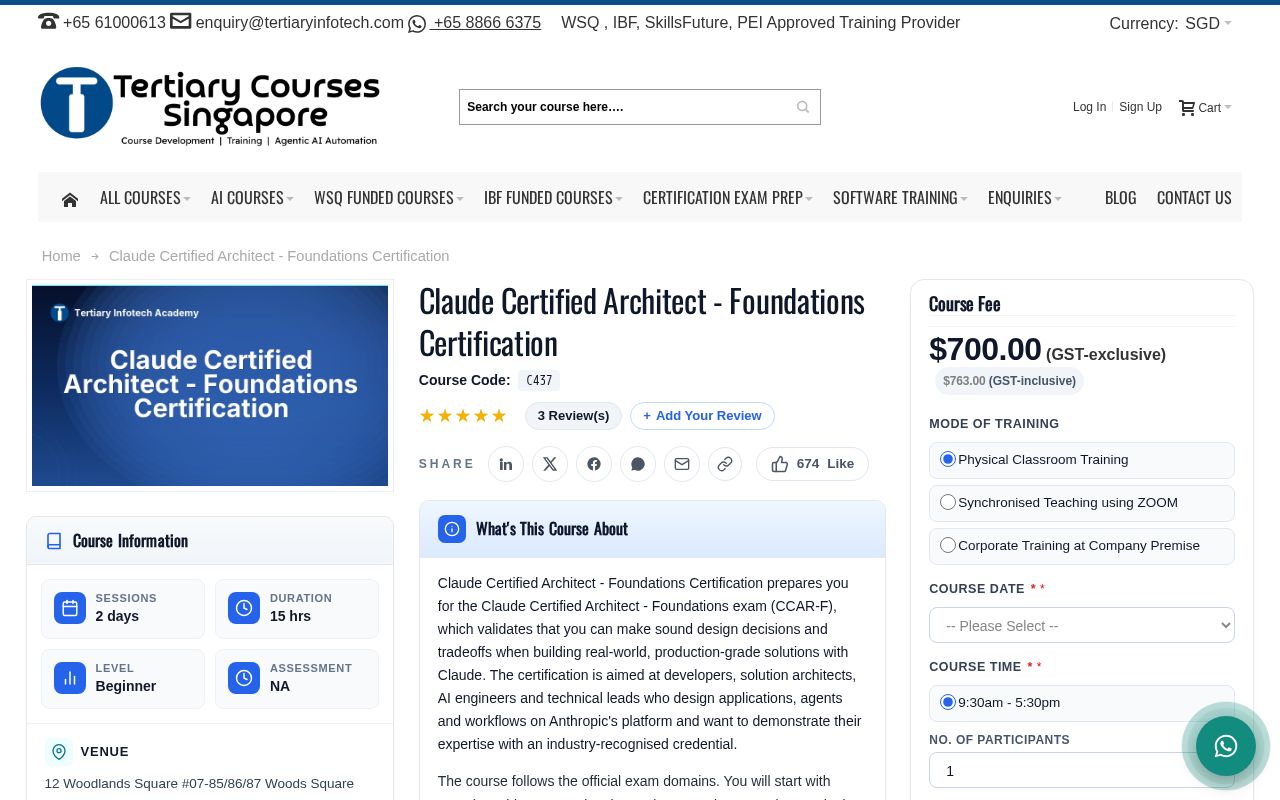Share course on X (Twitter)

(550, 464)
